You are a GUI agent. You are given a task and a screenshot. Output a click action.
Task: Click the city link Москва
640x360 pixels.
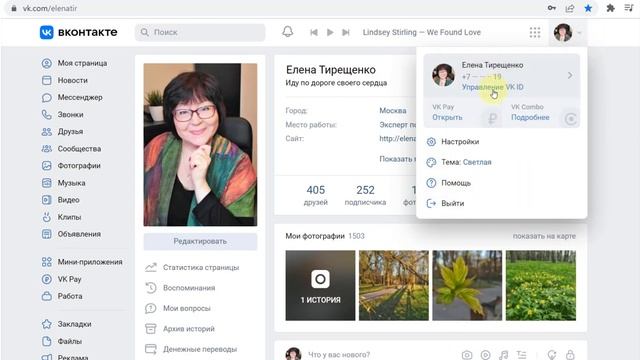[393, 111]
